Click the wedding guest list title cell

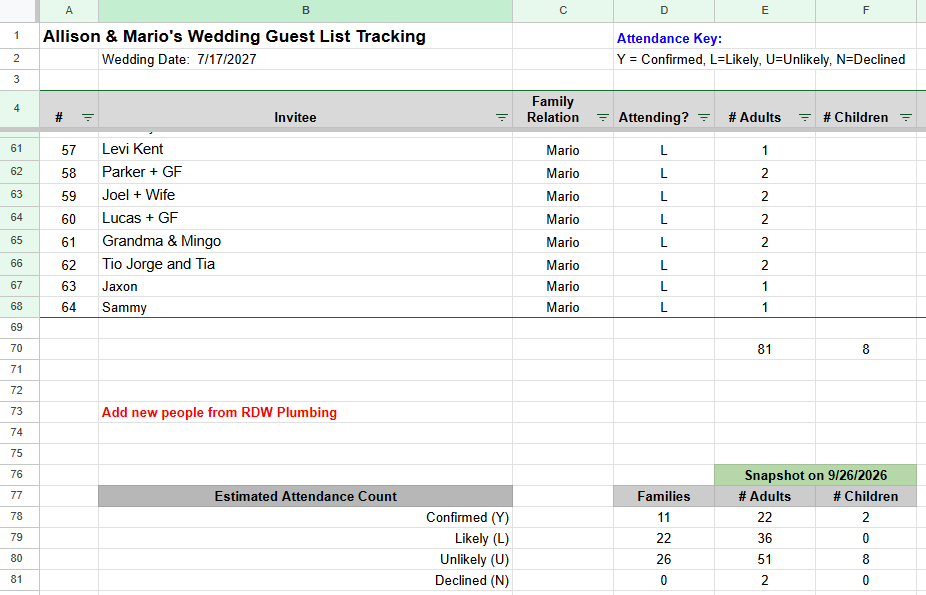coord(234,36)
